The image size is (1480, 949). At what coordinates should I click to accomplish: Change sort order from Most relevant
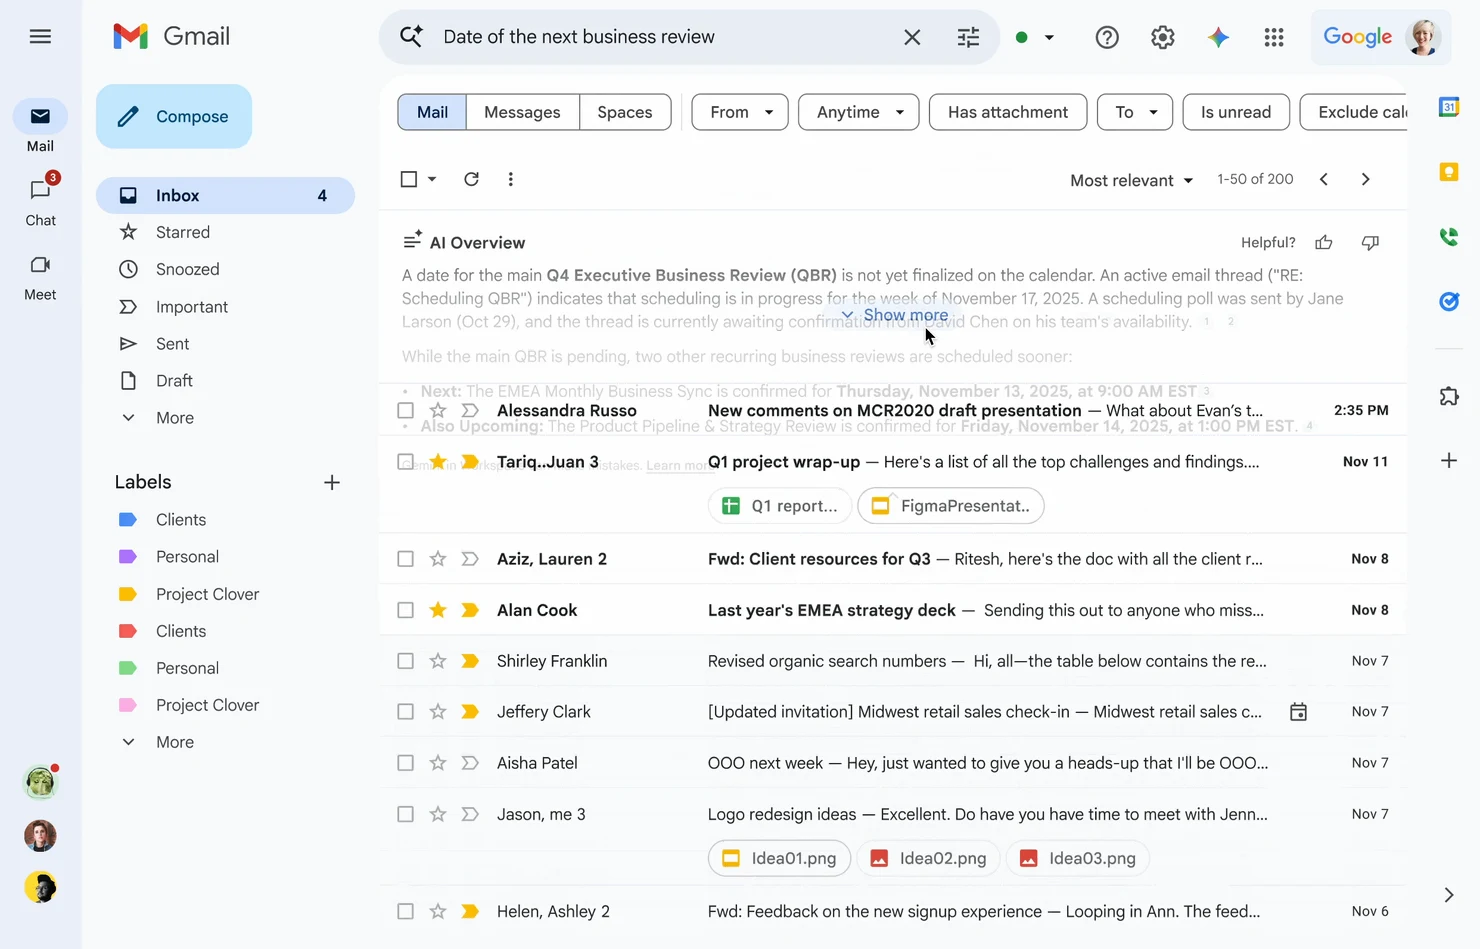(x=1132, y=180)
